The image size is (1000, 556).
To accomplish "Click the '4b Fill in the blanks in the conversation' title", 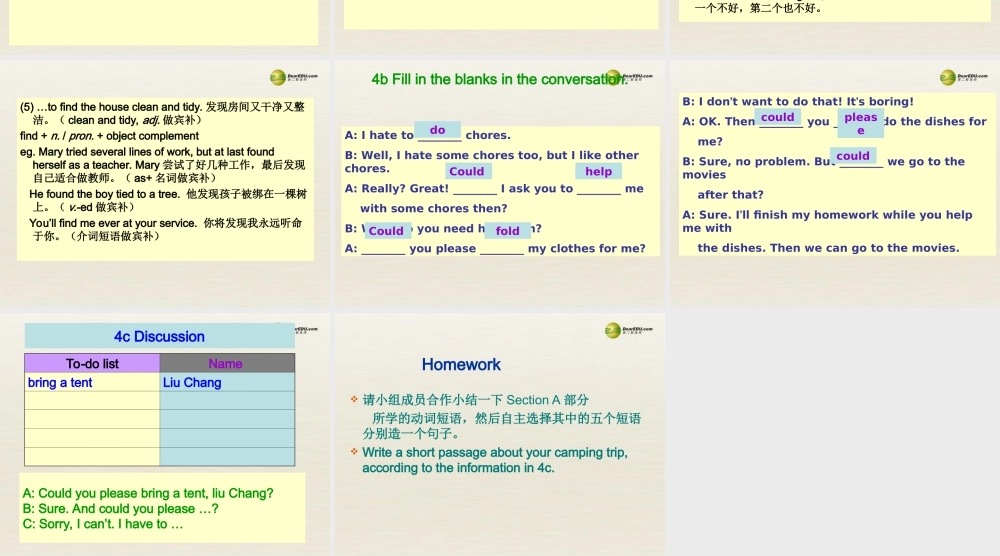I will [x=499, y=79].
